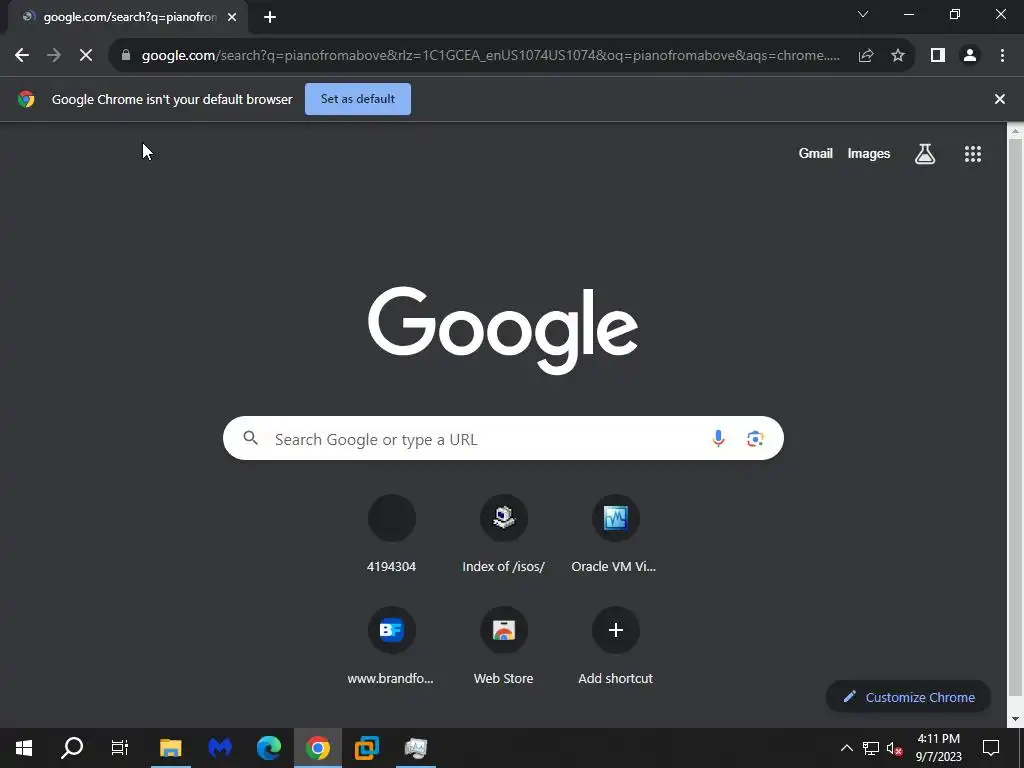Open Malwarebytes from taskbar
1024x768 pixels.
pos(220,748)
